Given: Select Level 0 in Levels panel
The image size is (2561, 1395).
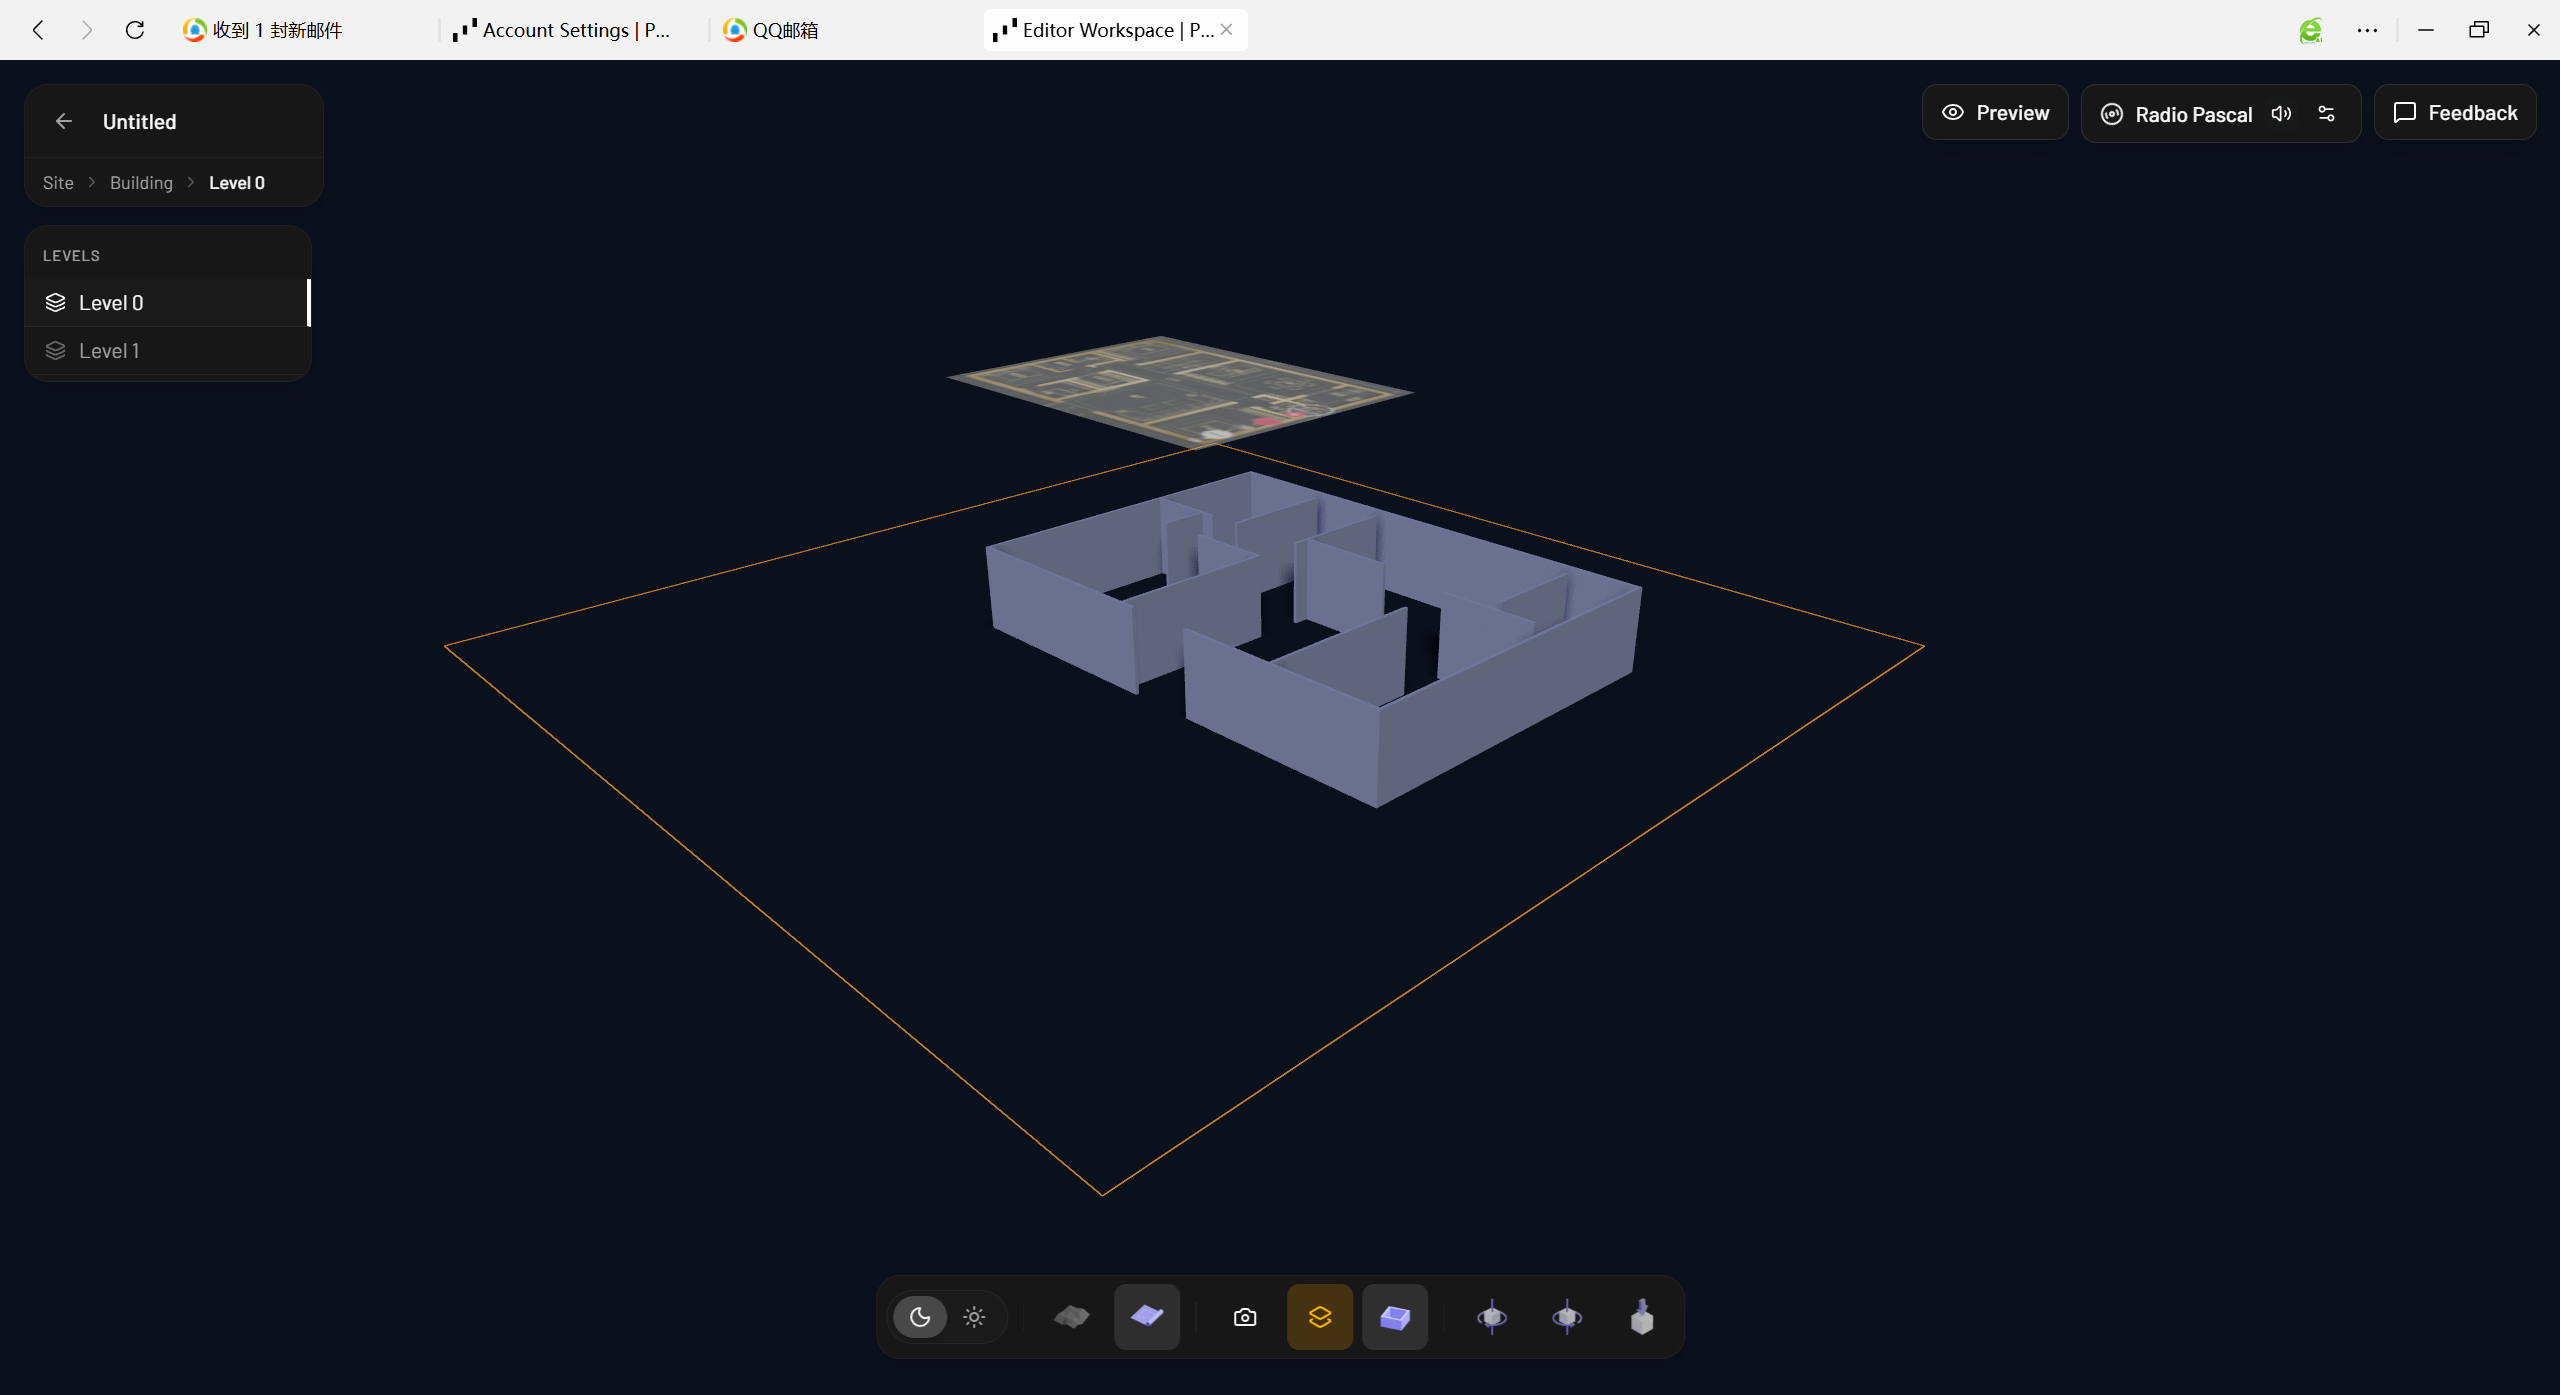Looking at the screenshot, I should 111,303.
